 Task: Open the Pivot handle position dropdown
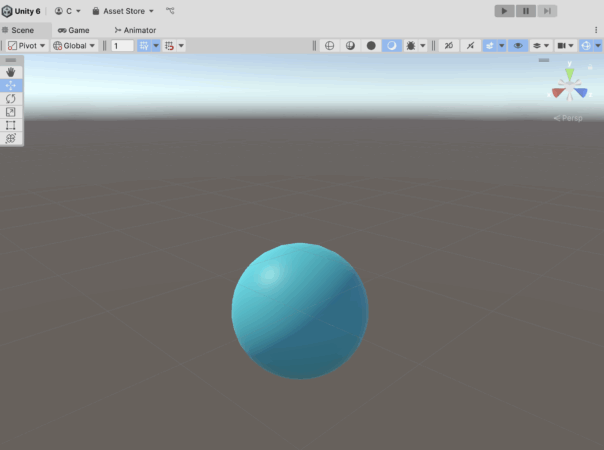(x=27, y=45)
